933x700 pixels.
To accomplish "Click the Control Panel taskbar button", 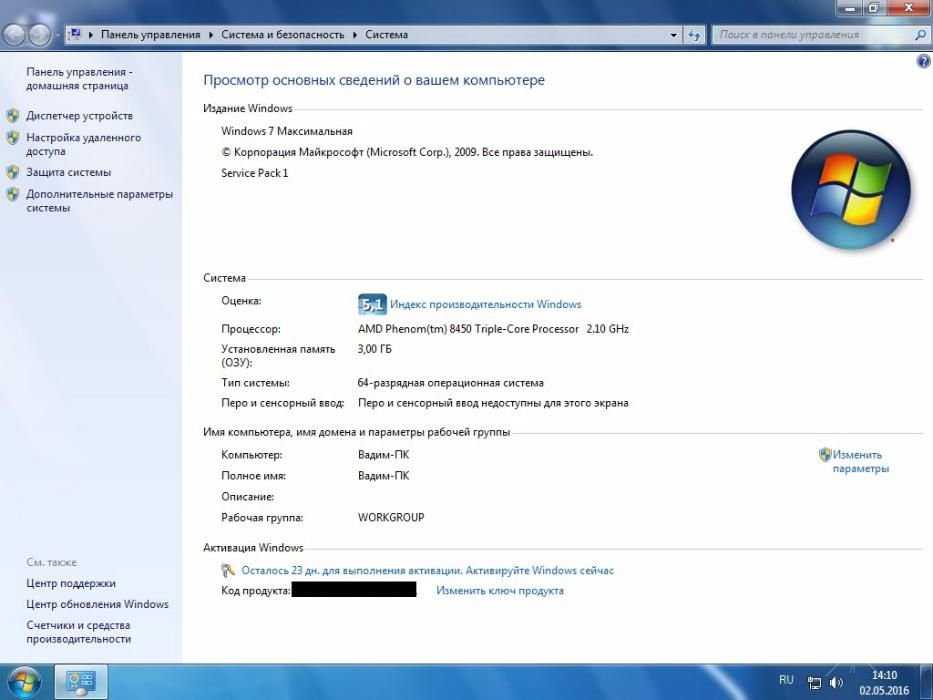I will tap(82, 682).
